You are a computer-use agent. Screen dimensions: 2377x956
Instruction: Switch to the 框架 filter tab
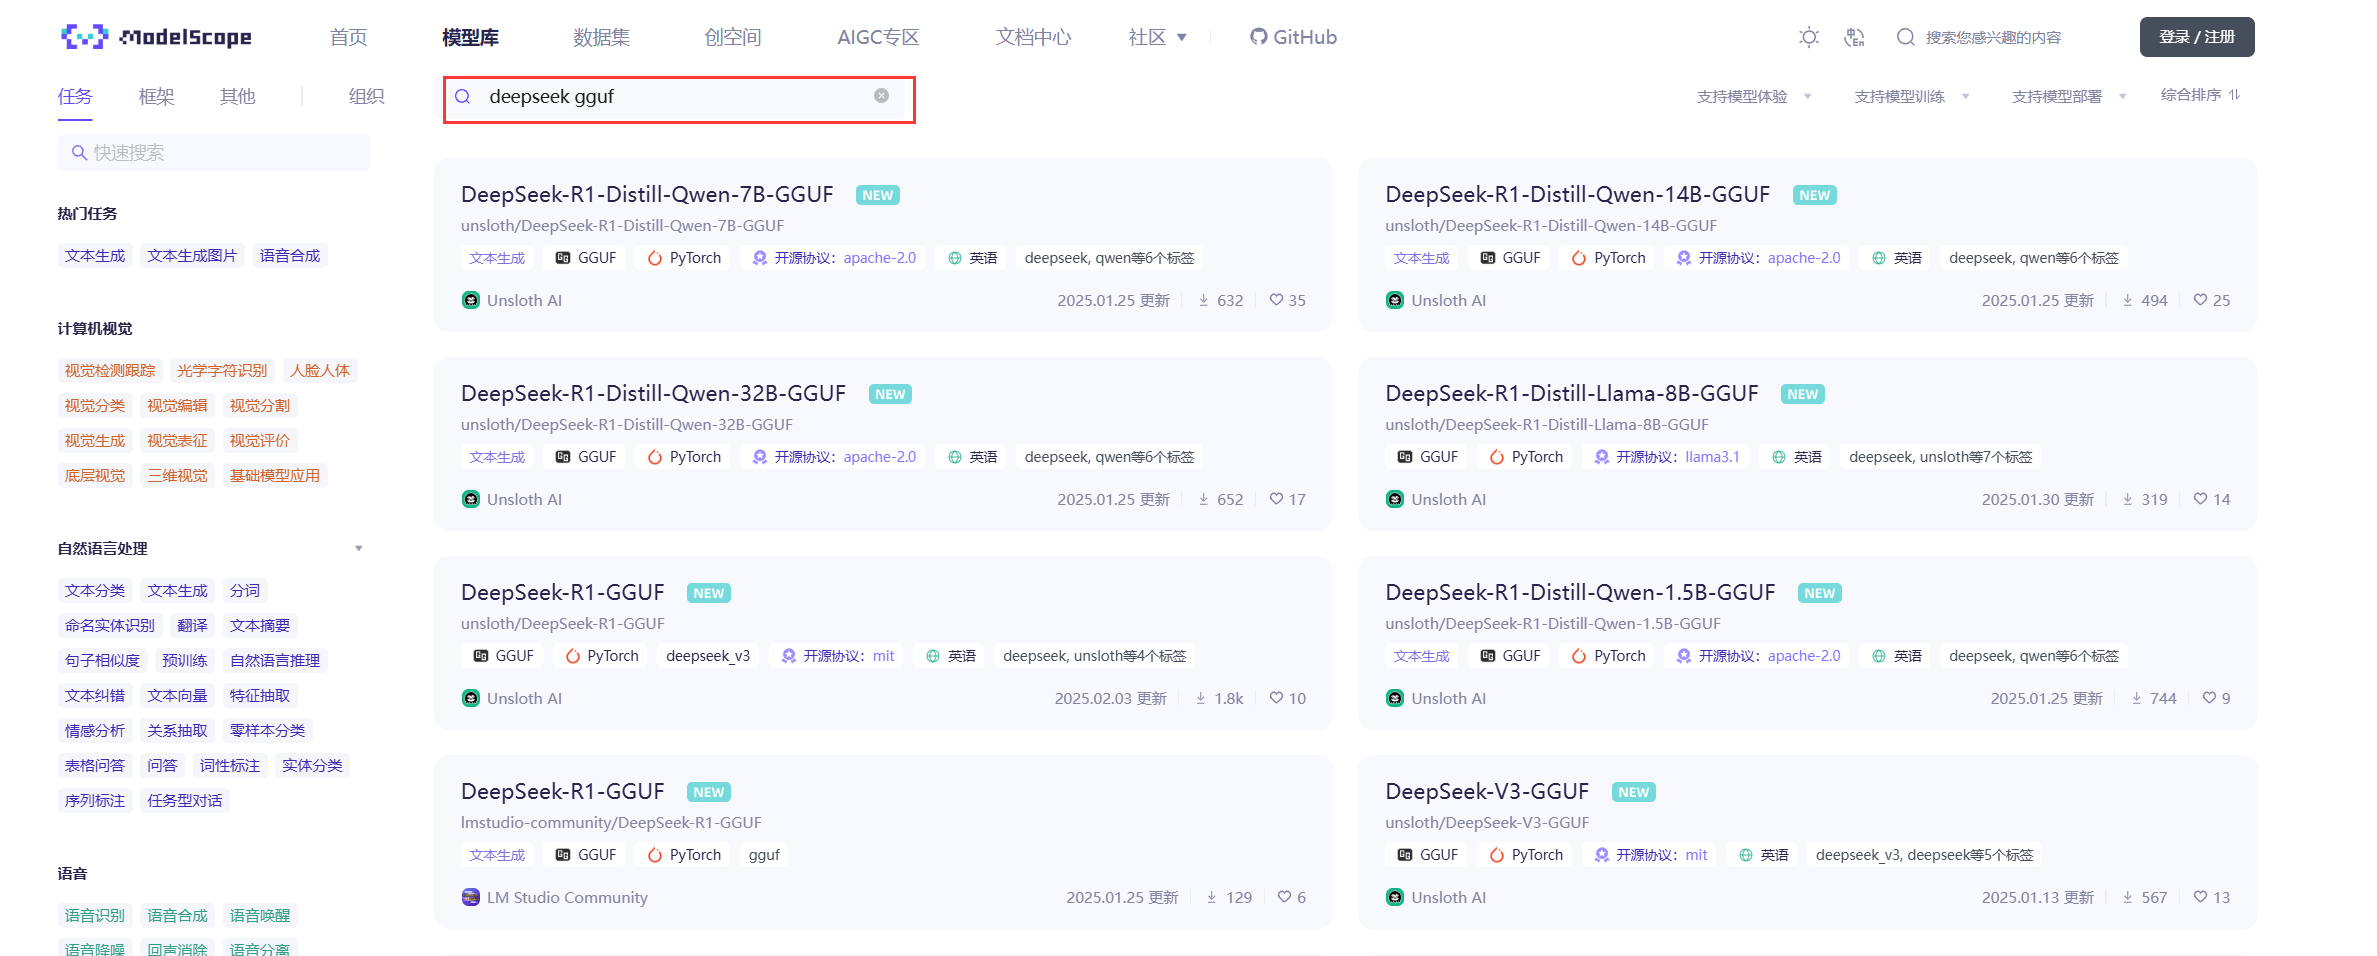click(156, 96)
